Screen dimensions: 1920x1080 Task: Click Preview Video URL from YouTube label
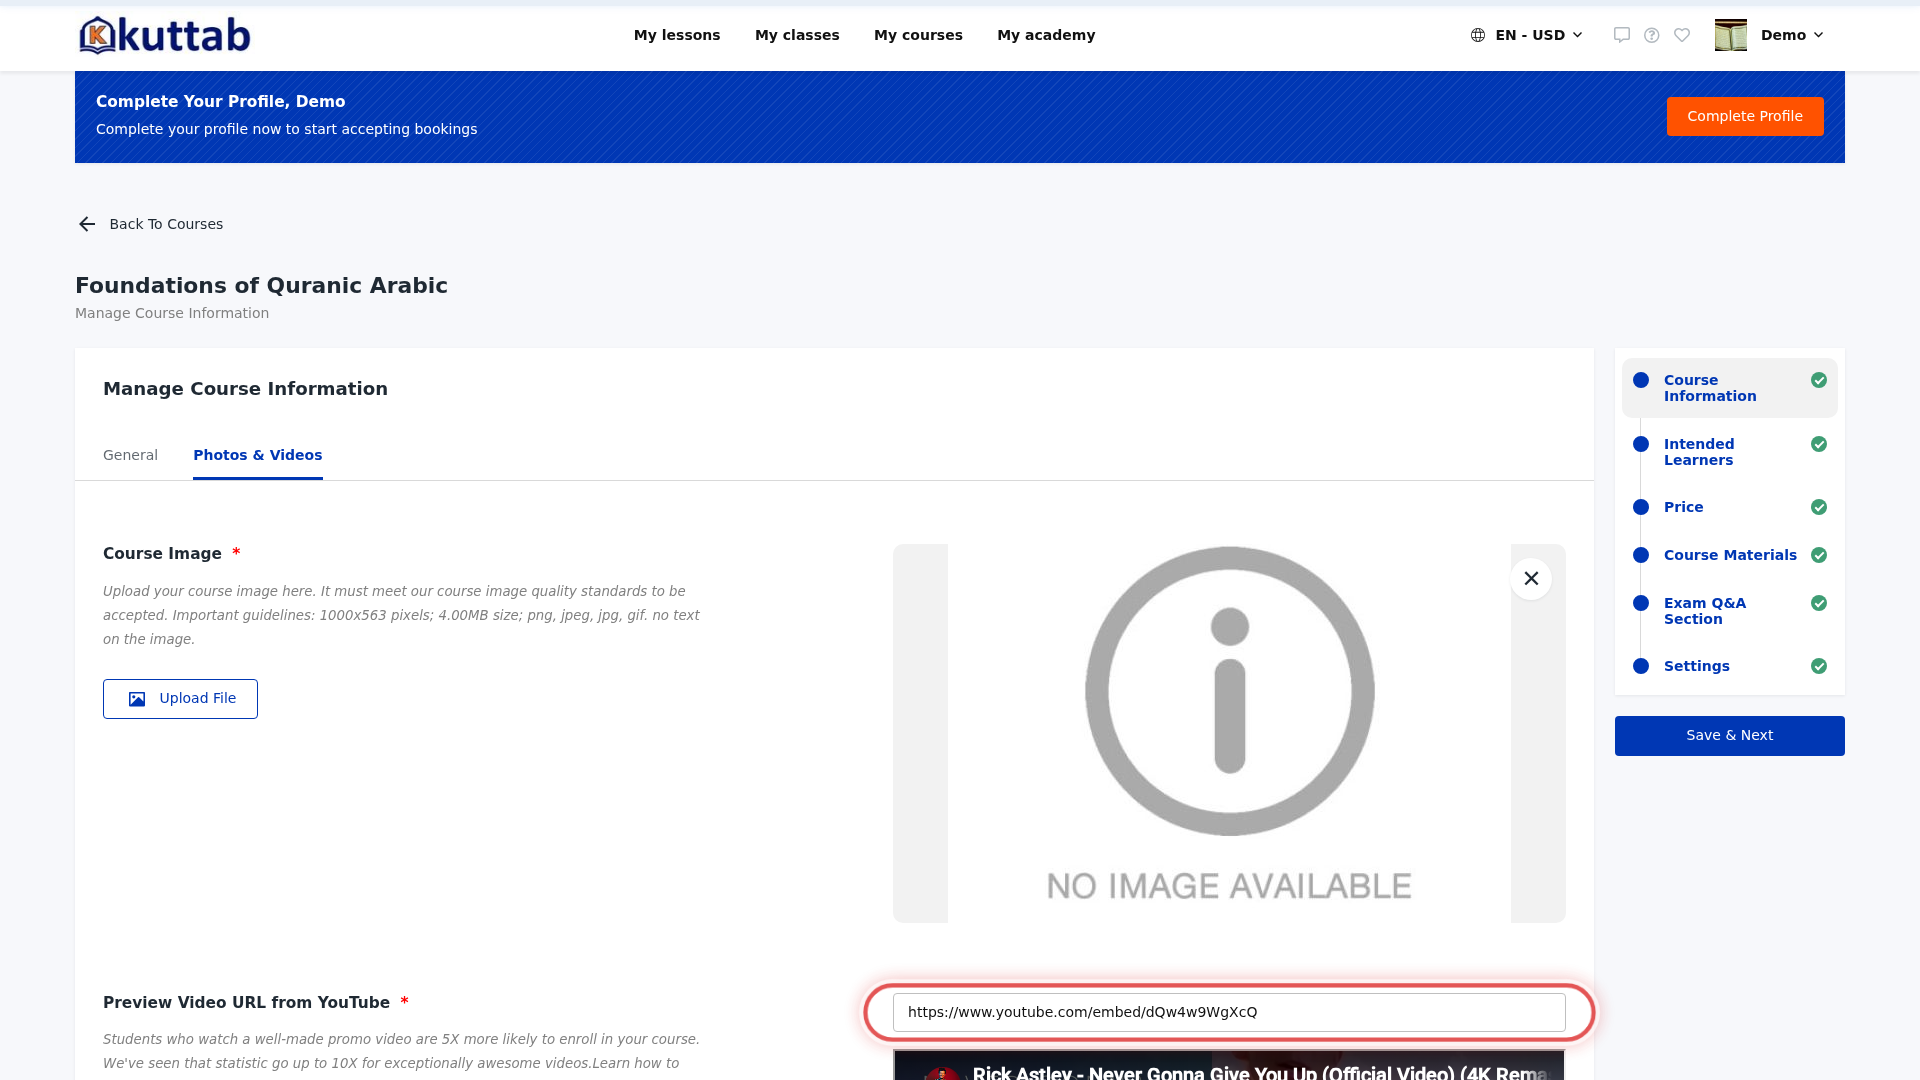(x=246, y=1003)
